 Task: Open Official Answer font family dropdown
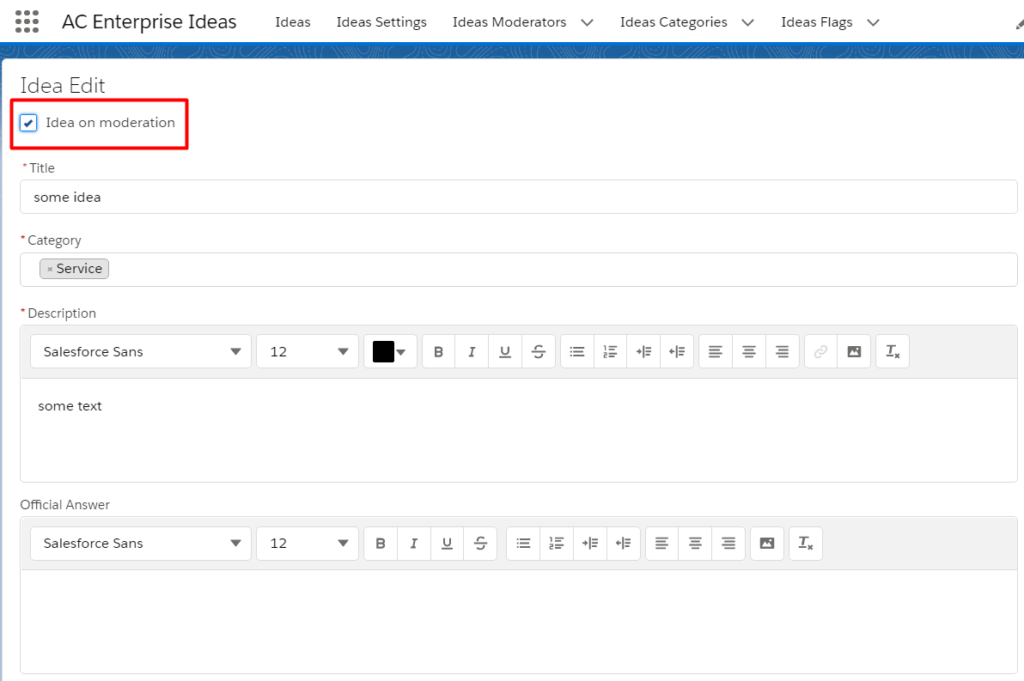[x=140, y=543]
